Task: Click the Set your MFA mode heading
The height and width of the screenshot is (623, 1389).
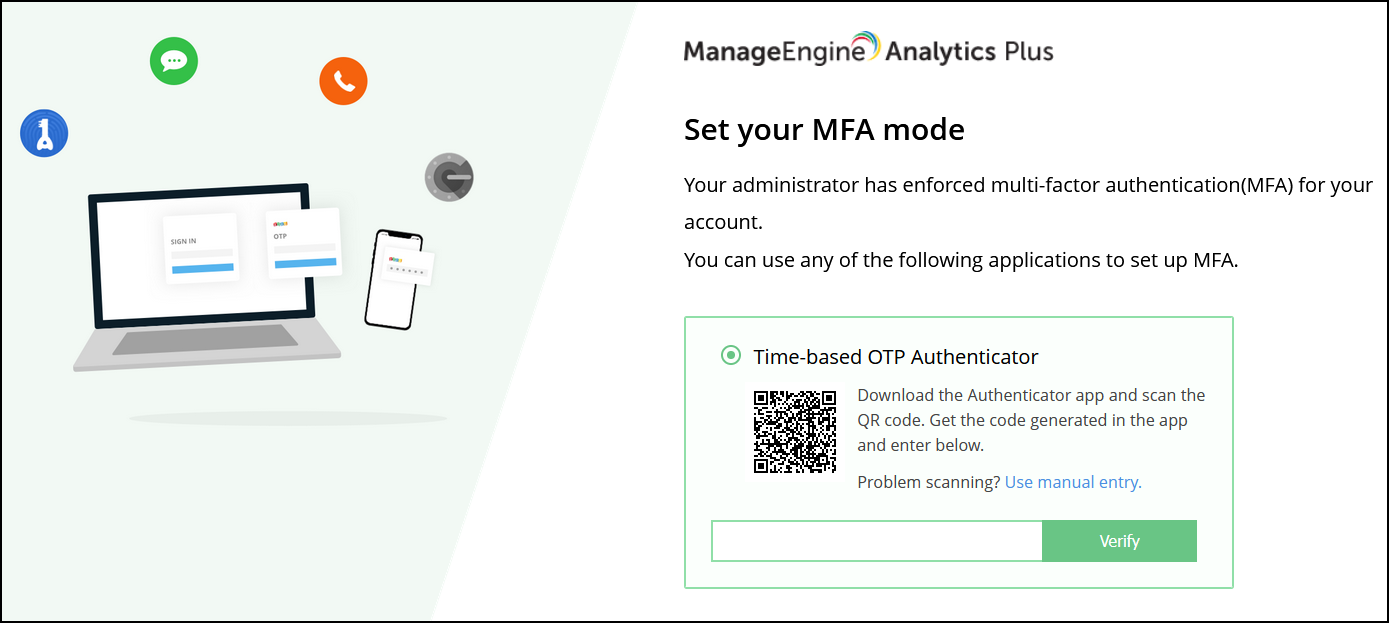Action: pyautogui.click(x=824, y=129)
